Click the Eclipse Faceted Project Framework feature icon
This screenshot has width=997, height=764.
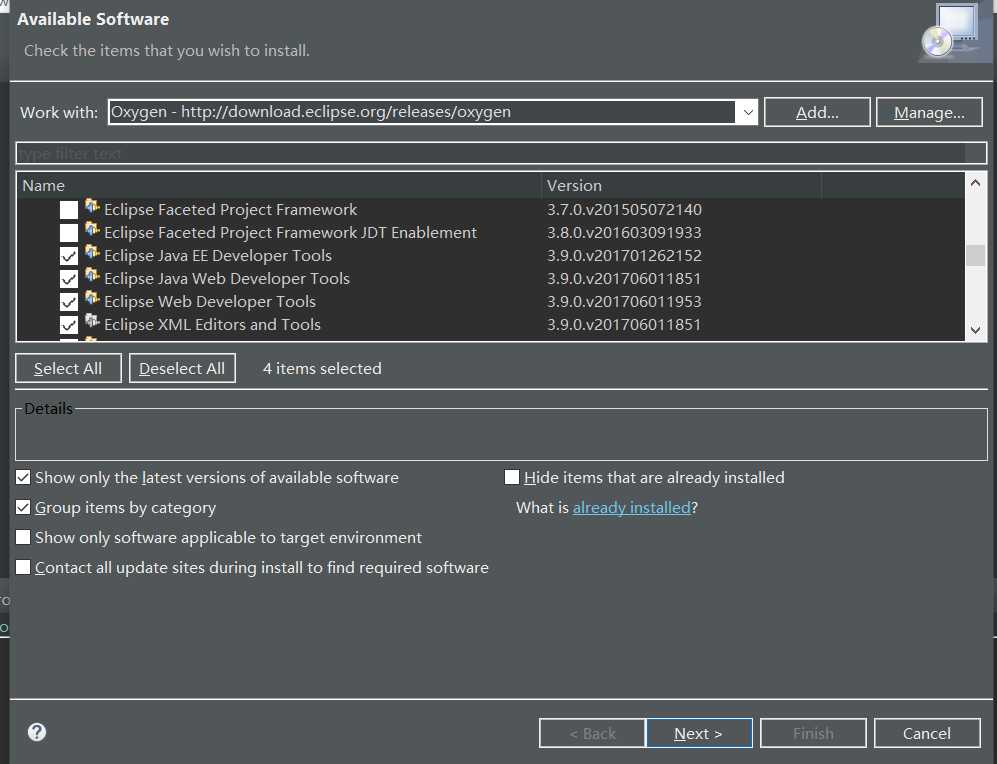click(92, 207)
